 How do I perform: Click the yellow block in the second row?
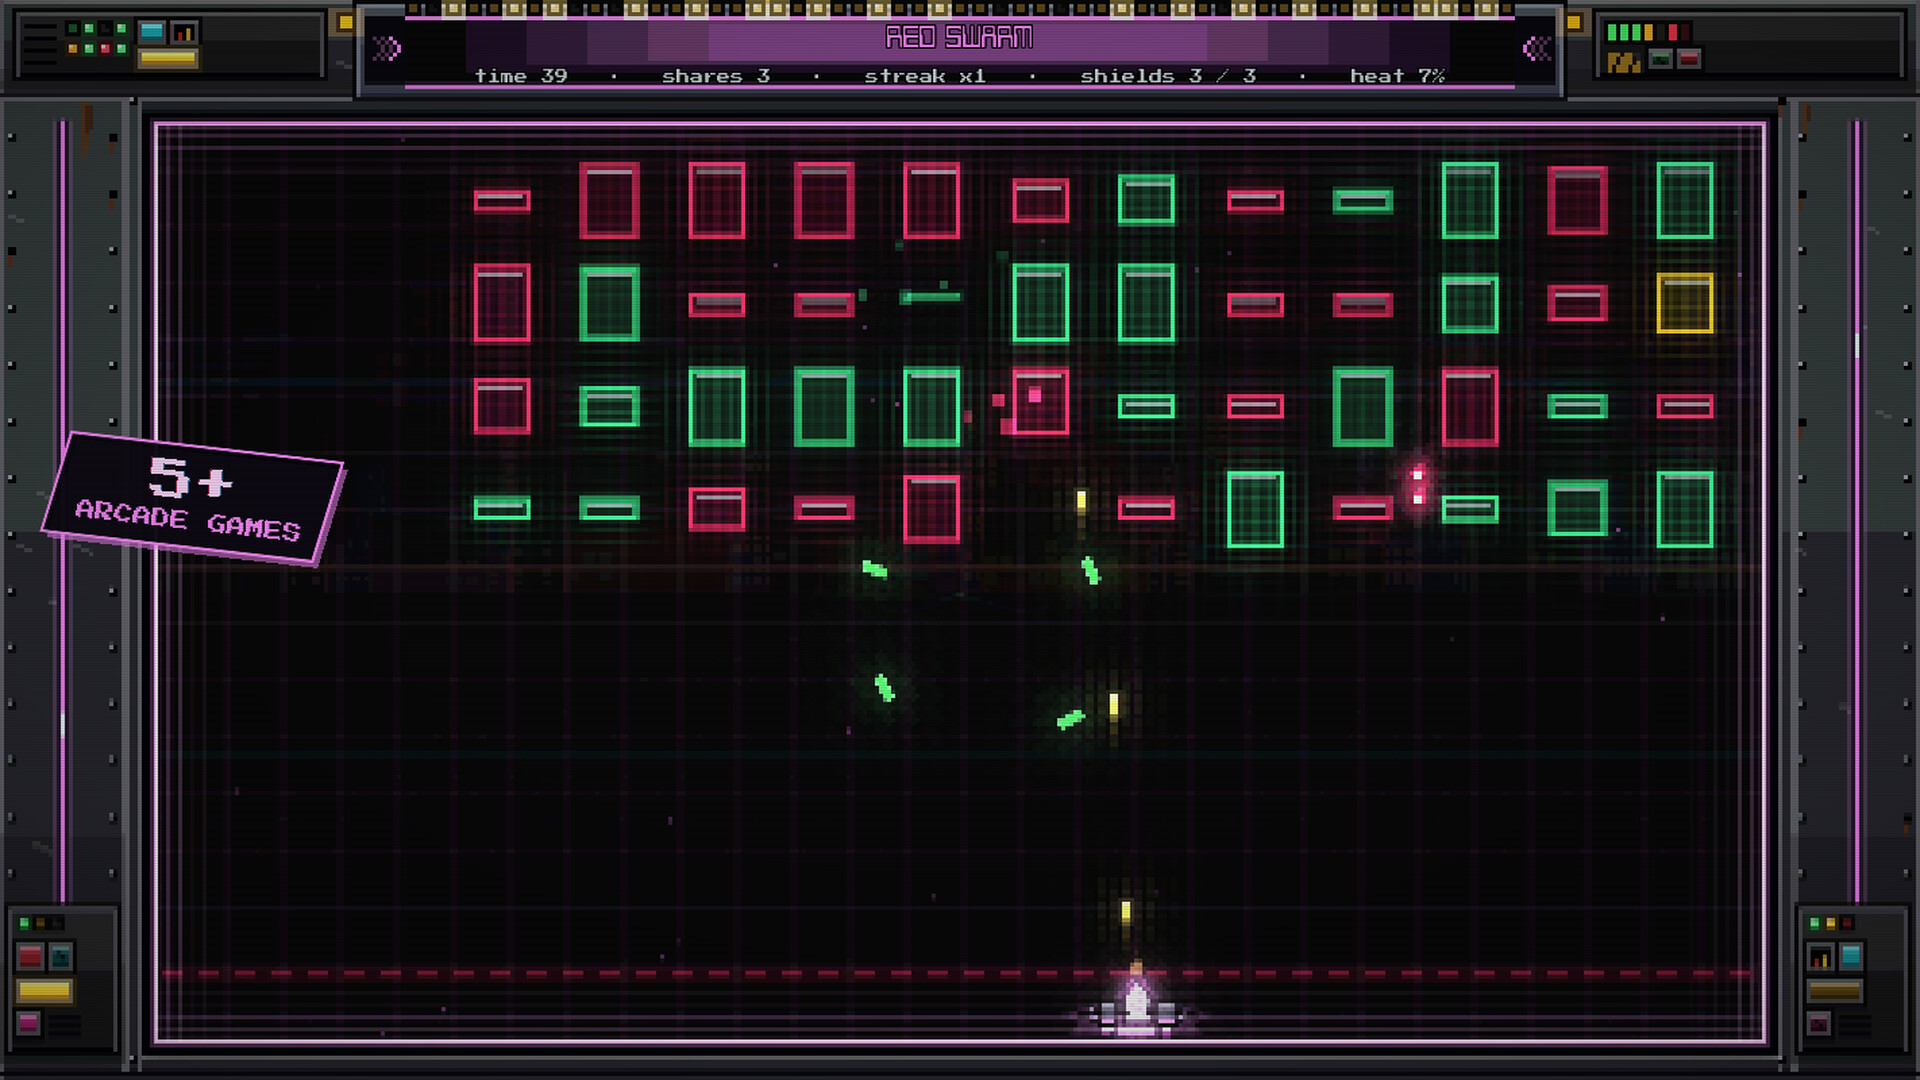point(1685,303)
